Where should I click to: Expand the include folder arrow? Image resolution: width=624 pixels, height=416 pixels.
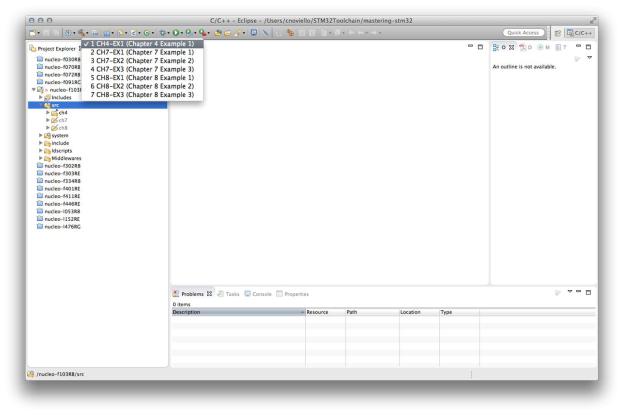[x=41, y=143]
